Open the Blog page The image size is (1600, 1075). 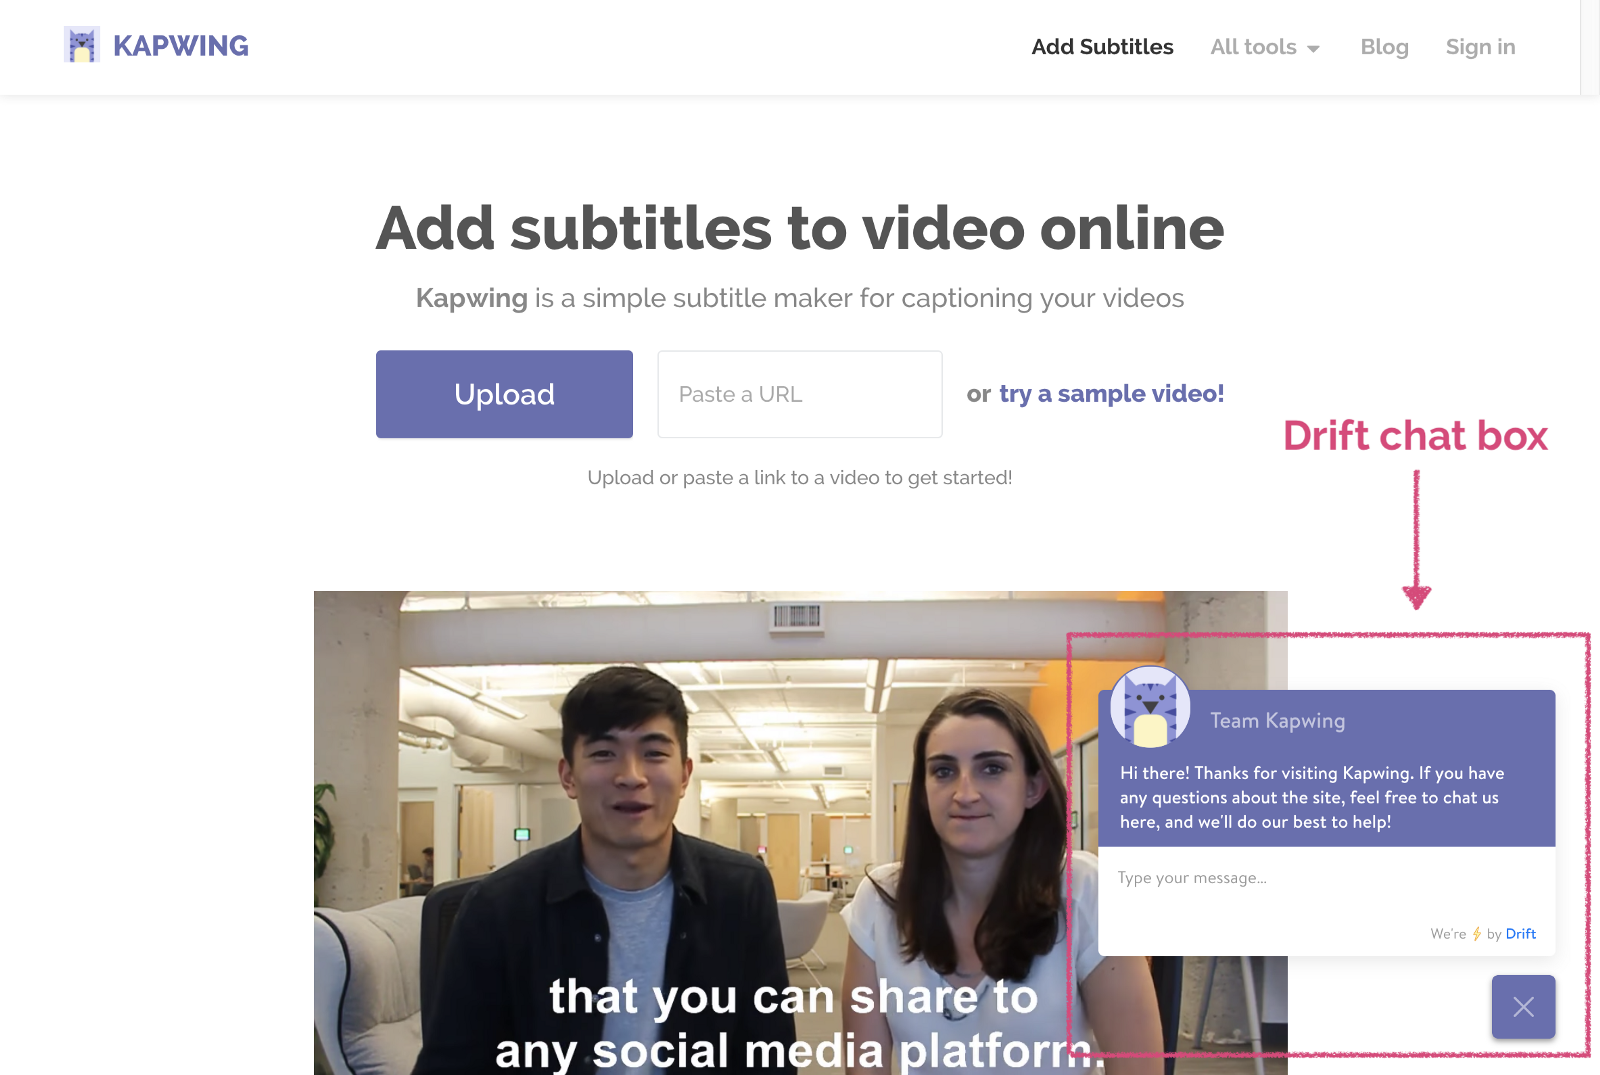coord(1384,47)
